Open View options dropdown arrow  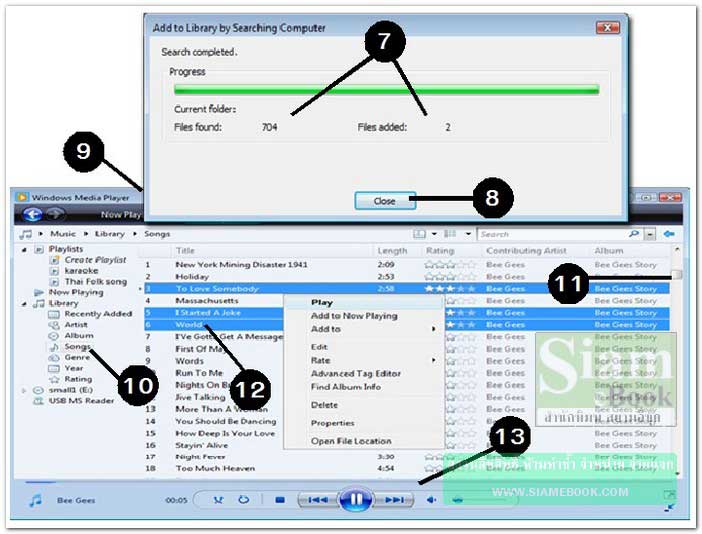[x=468, y=234]
